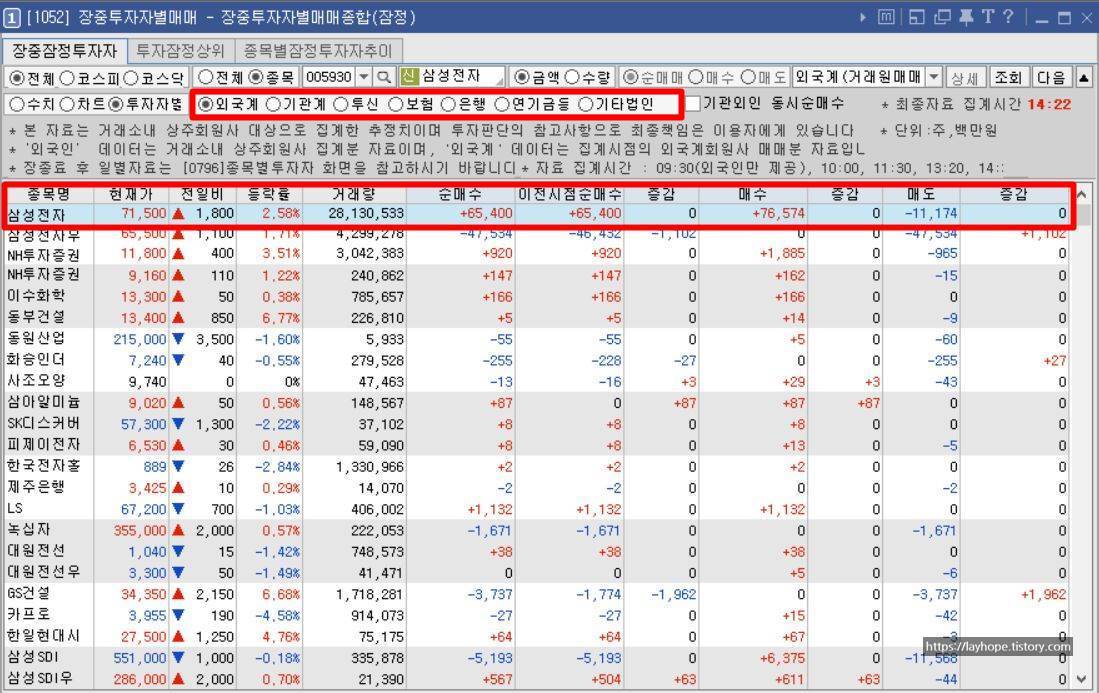Screen dimensions: 1099x693
Task: Select the 코스피 radio button
Action: (x=67, y=78)
